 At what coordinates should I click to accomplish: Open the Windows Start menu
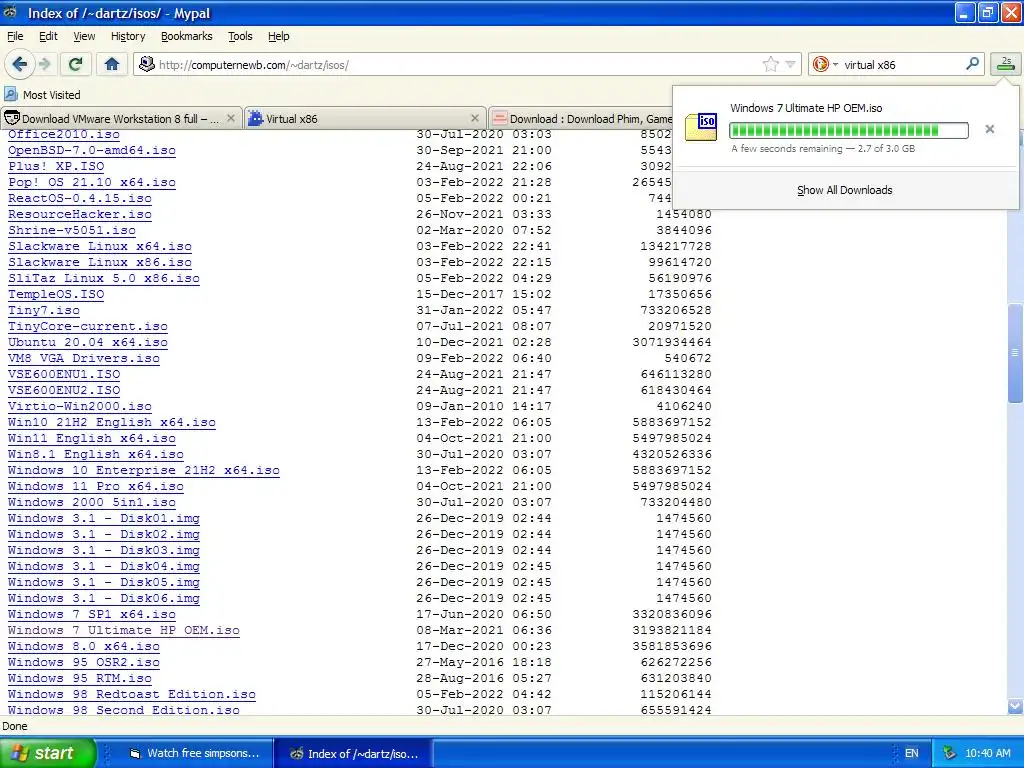[x=47, y=753]
